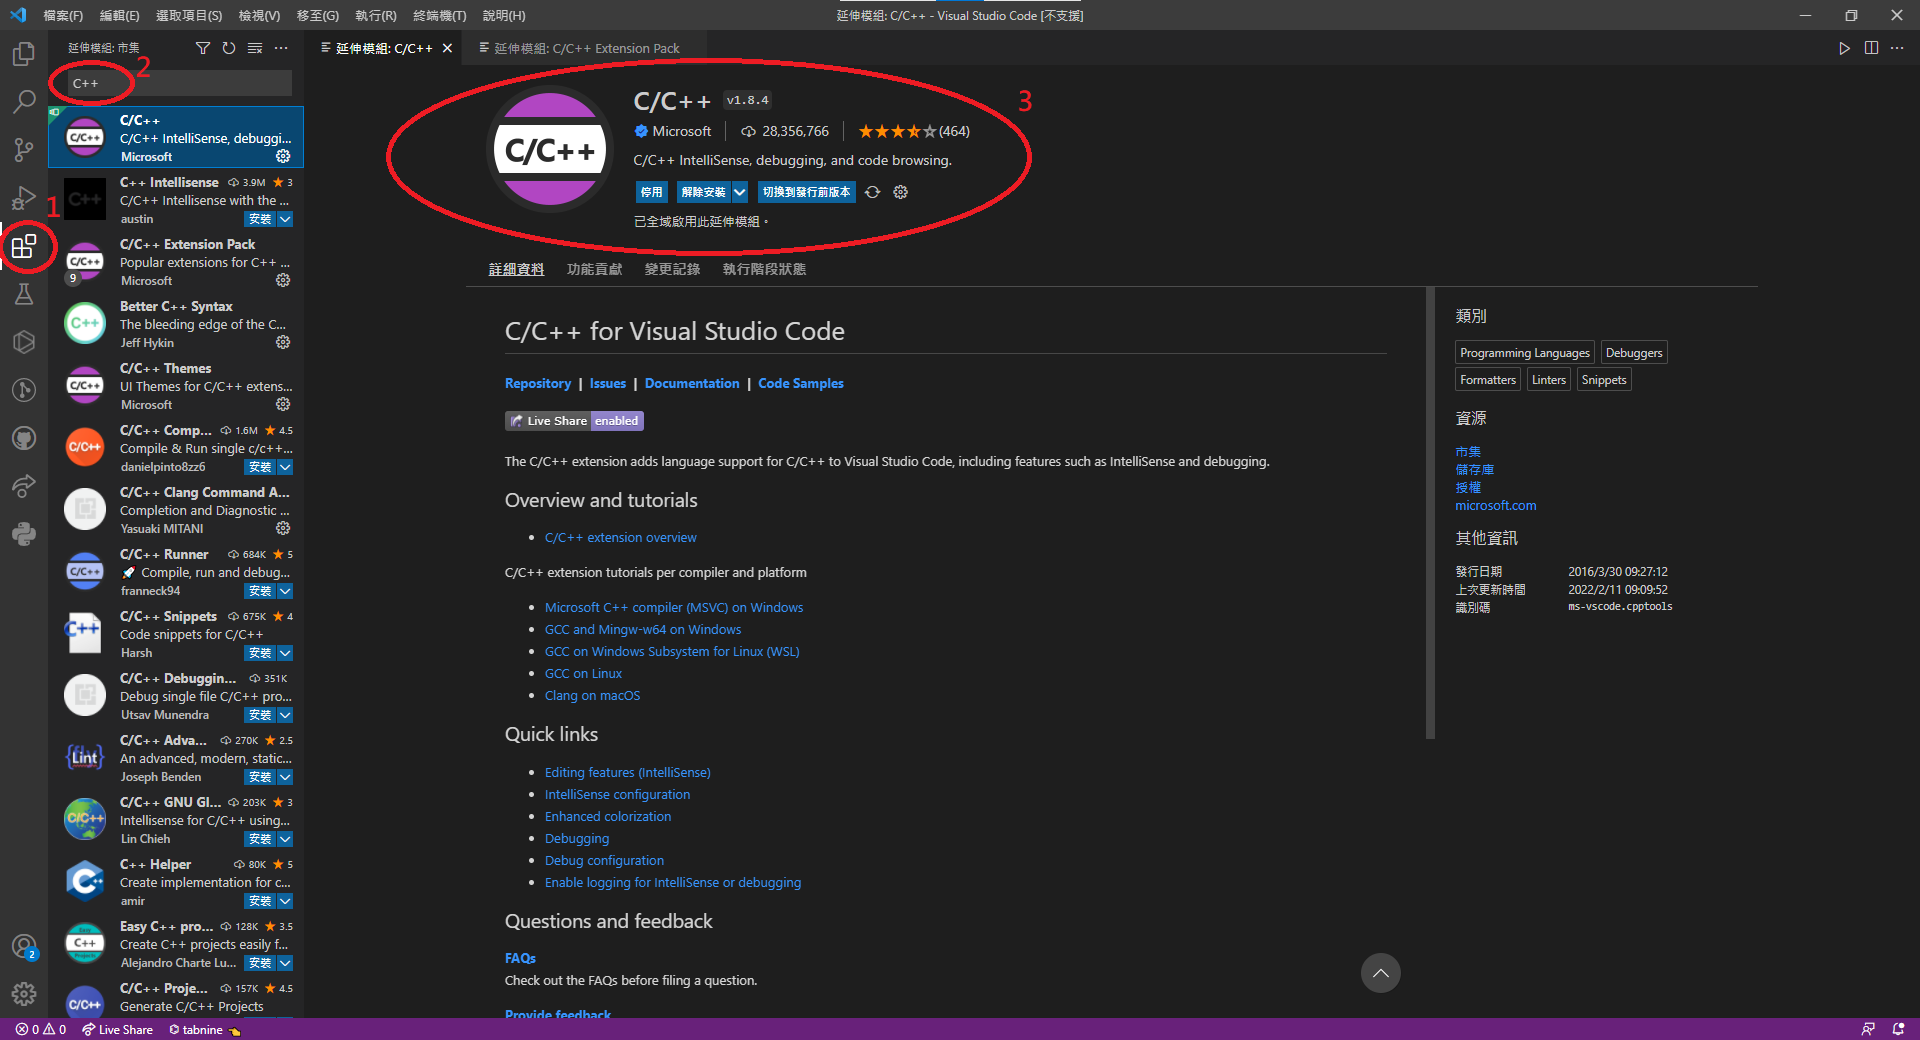Open the Source Control view
Screen dimensions: 1920x1040
tap(24, 149)
